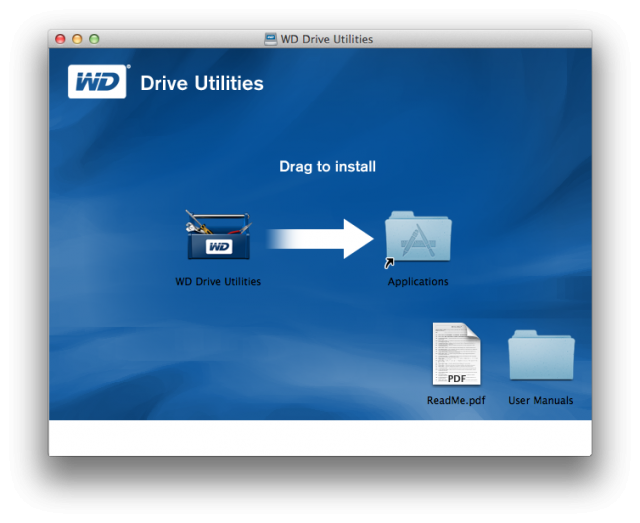640x523 pixels.
Task: Click the "WD Drive Utilities" label under toolbox
Action: 218,282
